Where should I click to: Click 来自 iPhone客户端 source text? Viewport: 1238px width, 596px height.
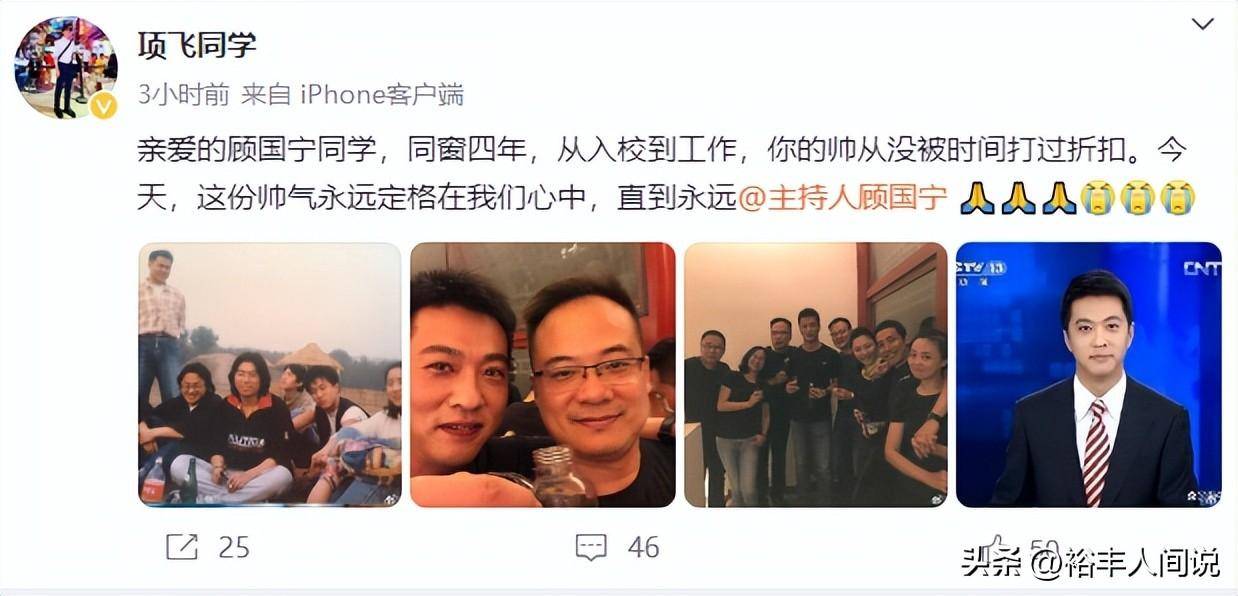(352, 95)
